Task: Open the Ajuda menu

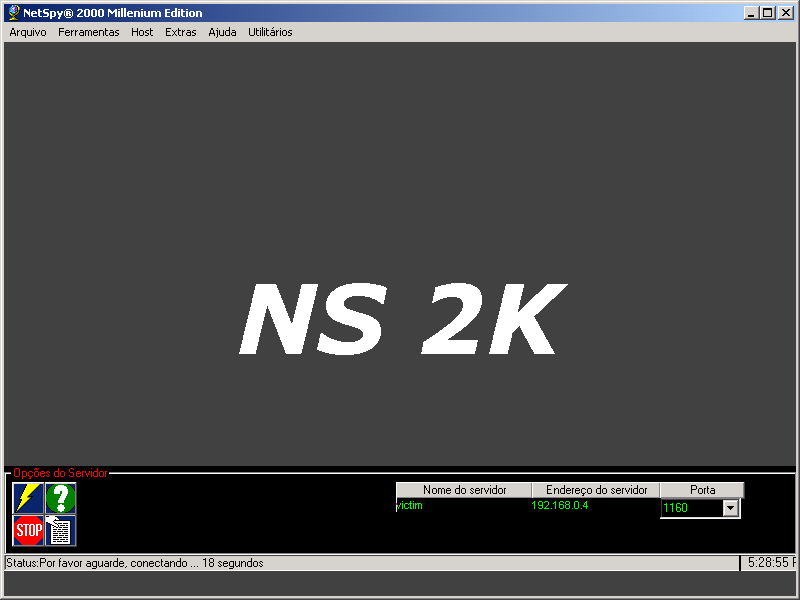Action: 221,31
